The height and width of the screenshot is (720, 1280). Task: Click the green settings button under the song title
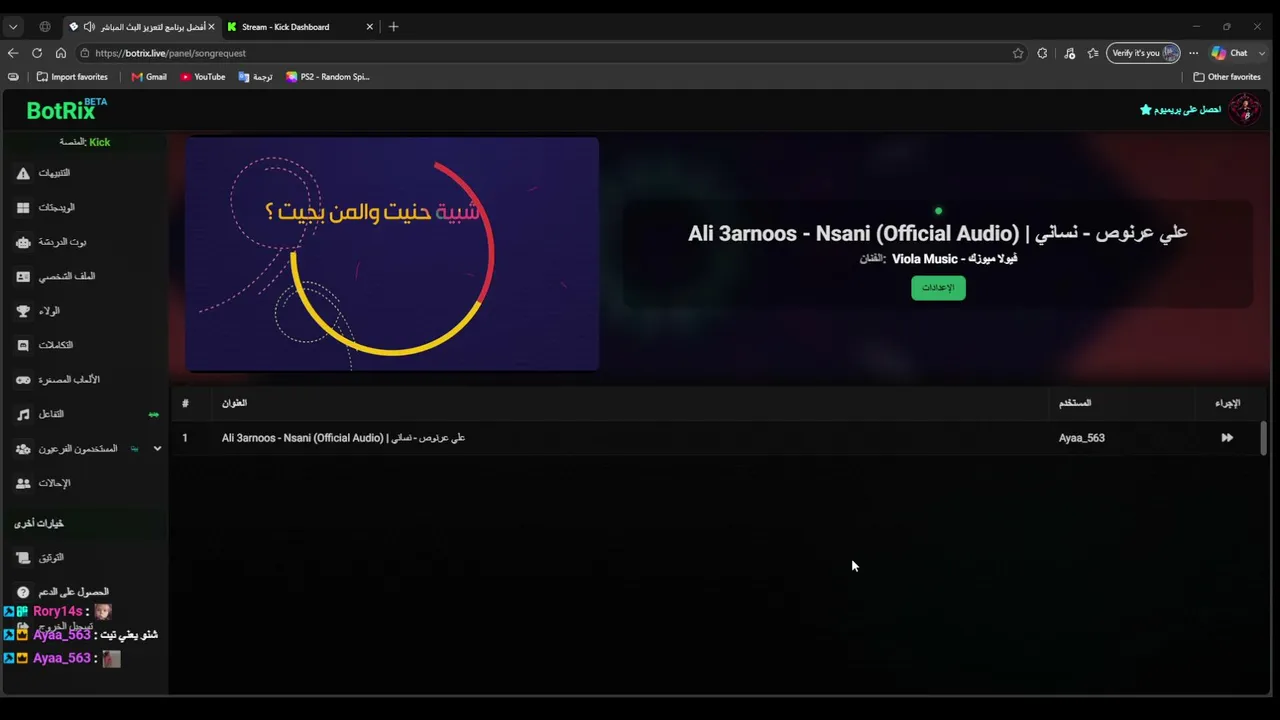point(938,288)
